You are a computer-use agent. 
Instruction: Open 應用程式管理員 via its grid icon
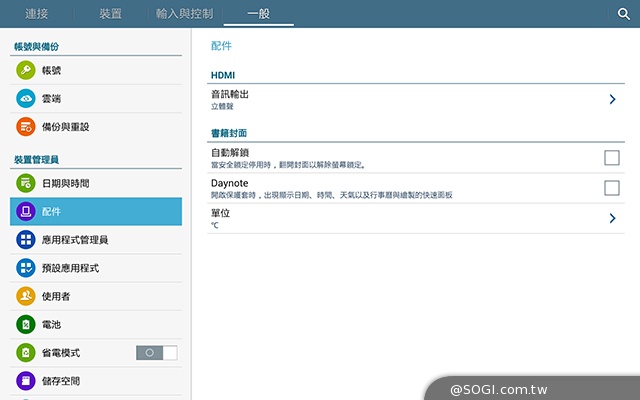(x=26, y=240)
